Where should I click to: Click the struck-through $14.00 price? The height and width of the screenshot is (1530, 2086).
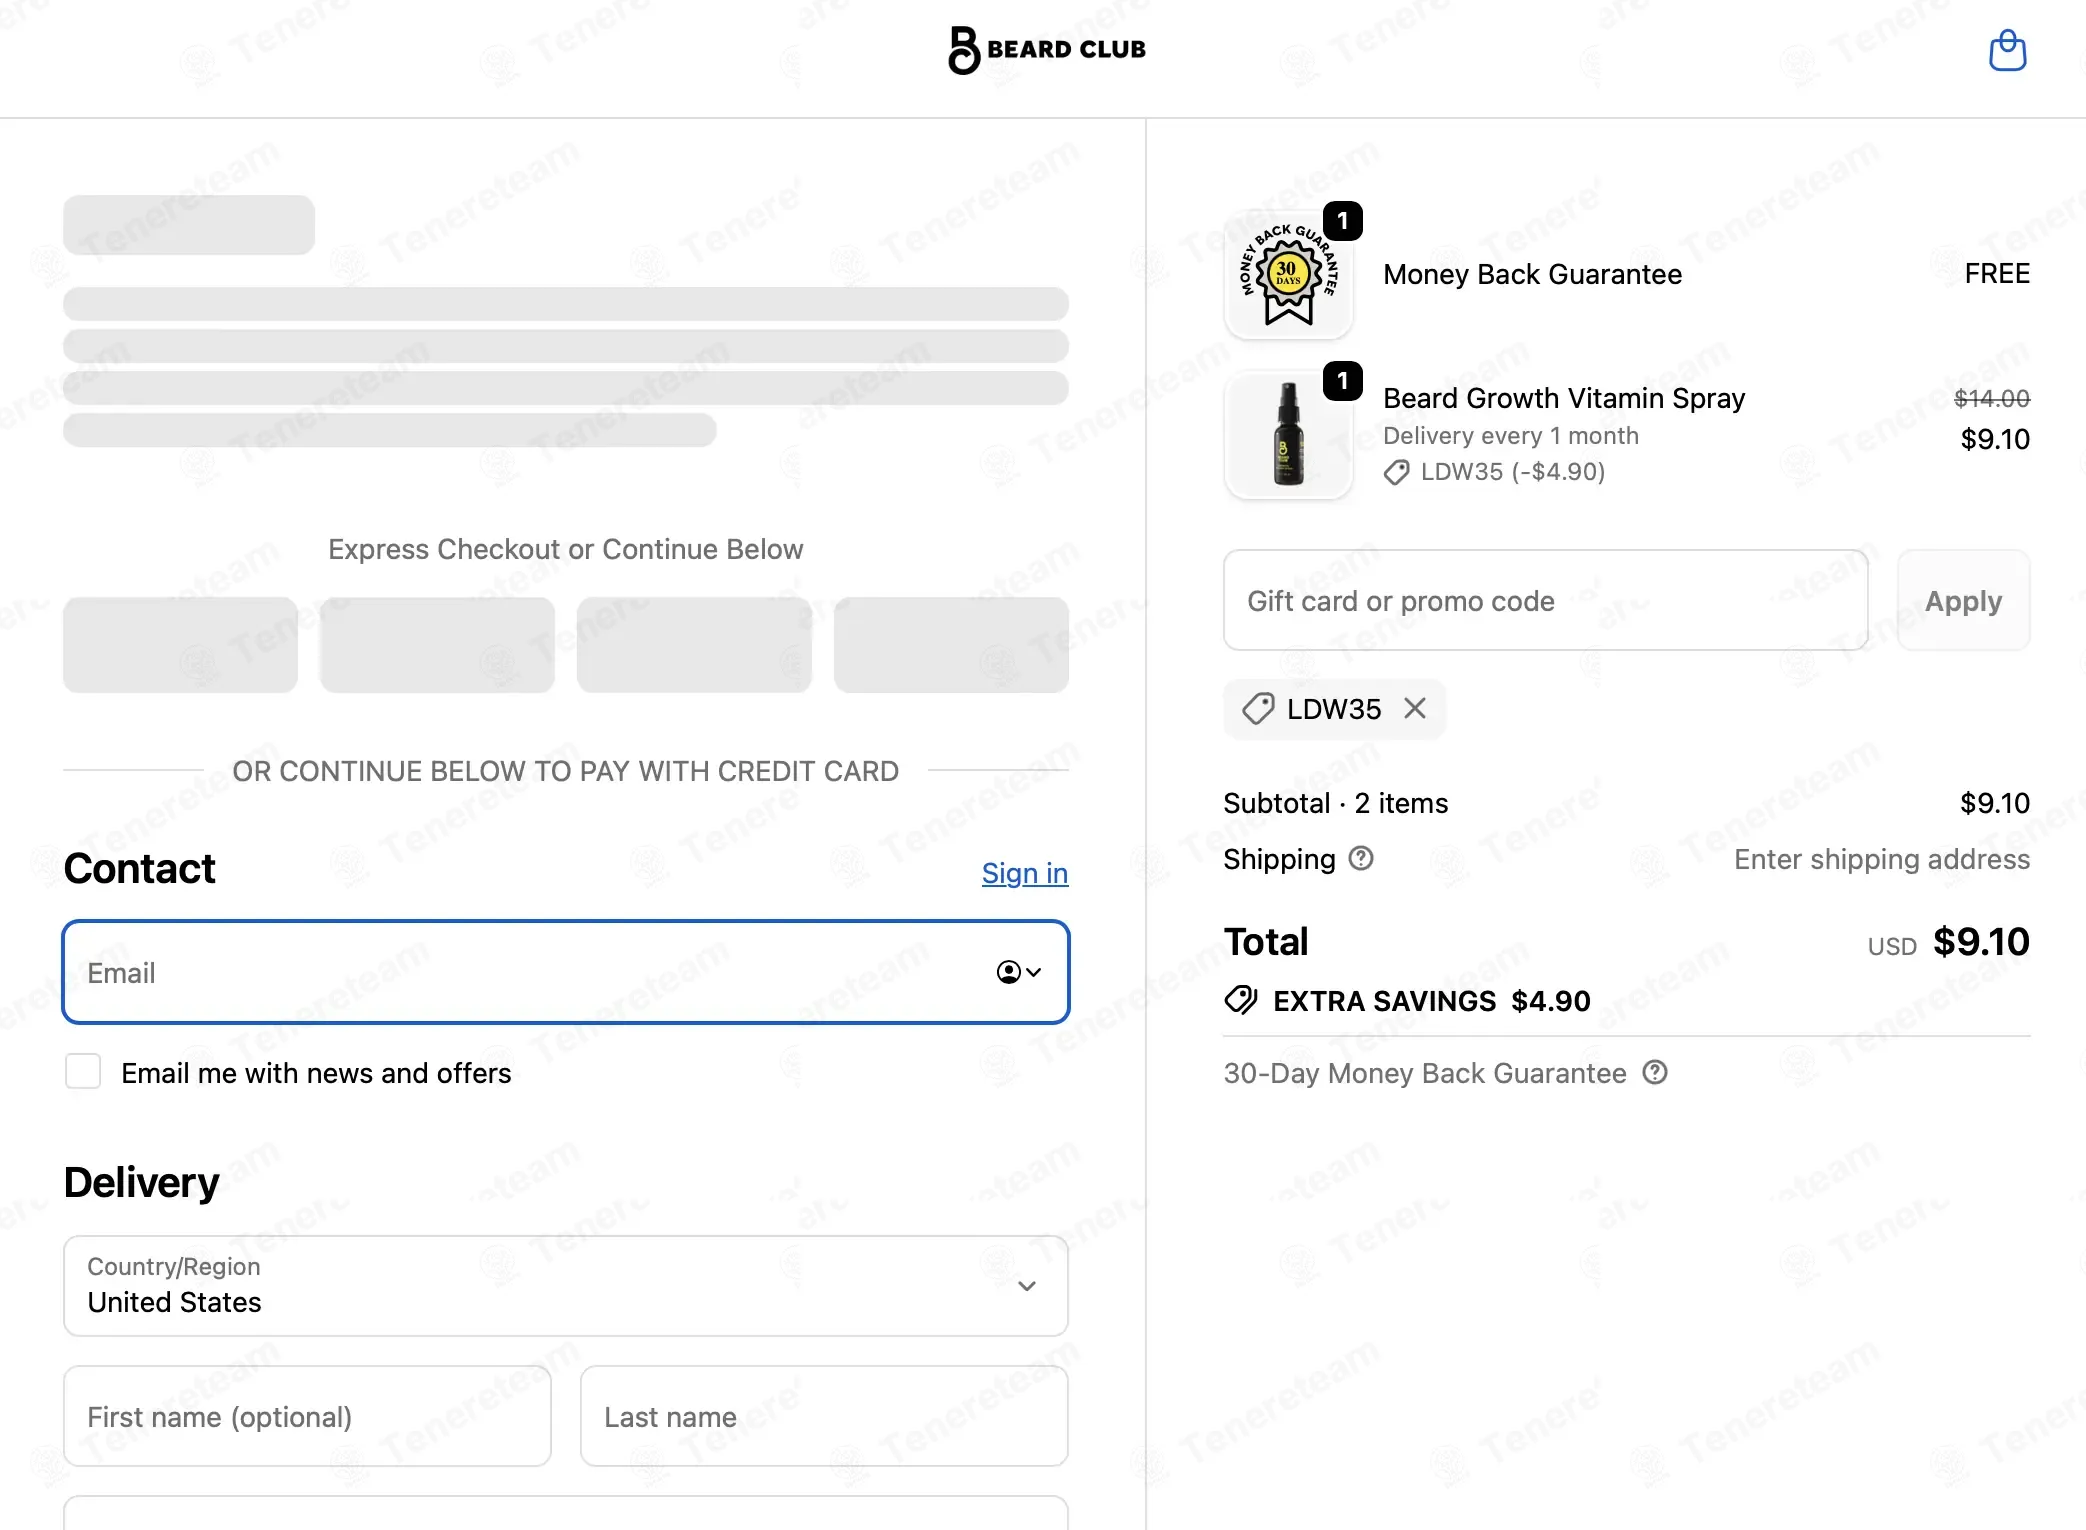(1992, 398)
